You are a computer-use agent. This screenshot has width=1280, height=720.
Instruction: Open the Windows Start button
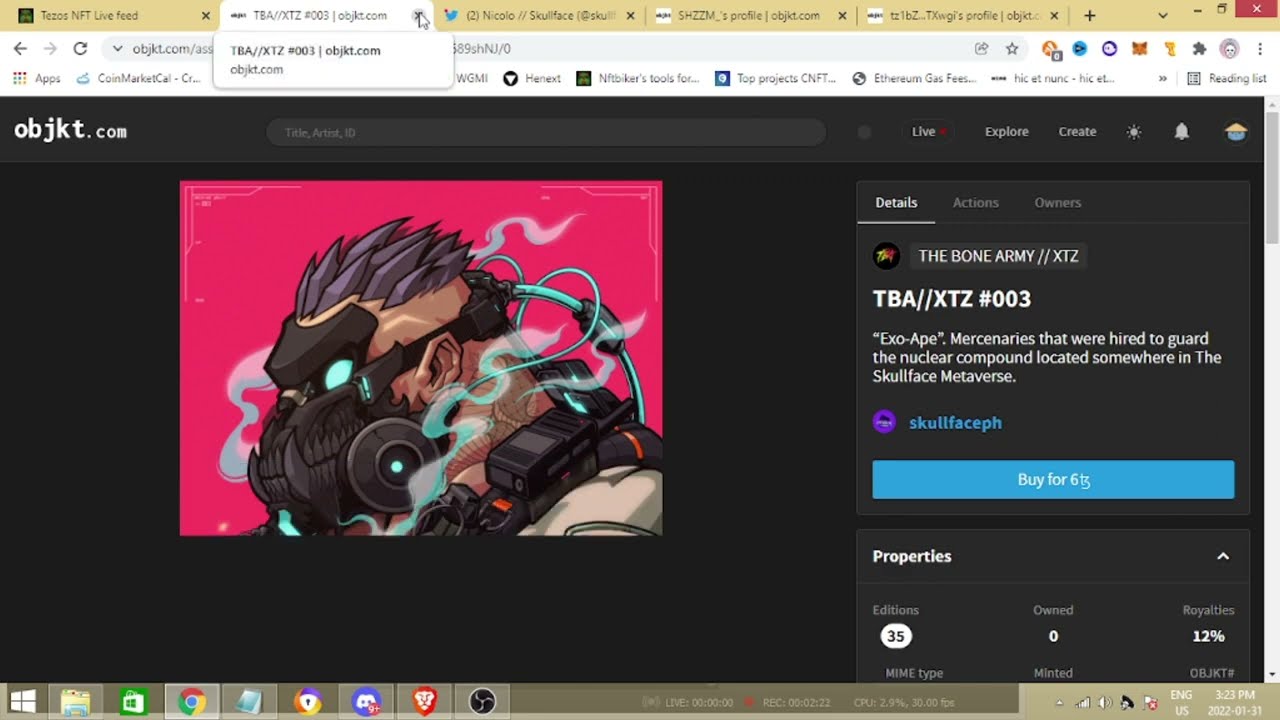point(24,702)
